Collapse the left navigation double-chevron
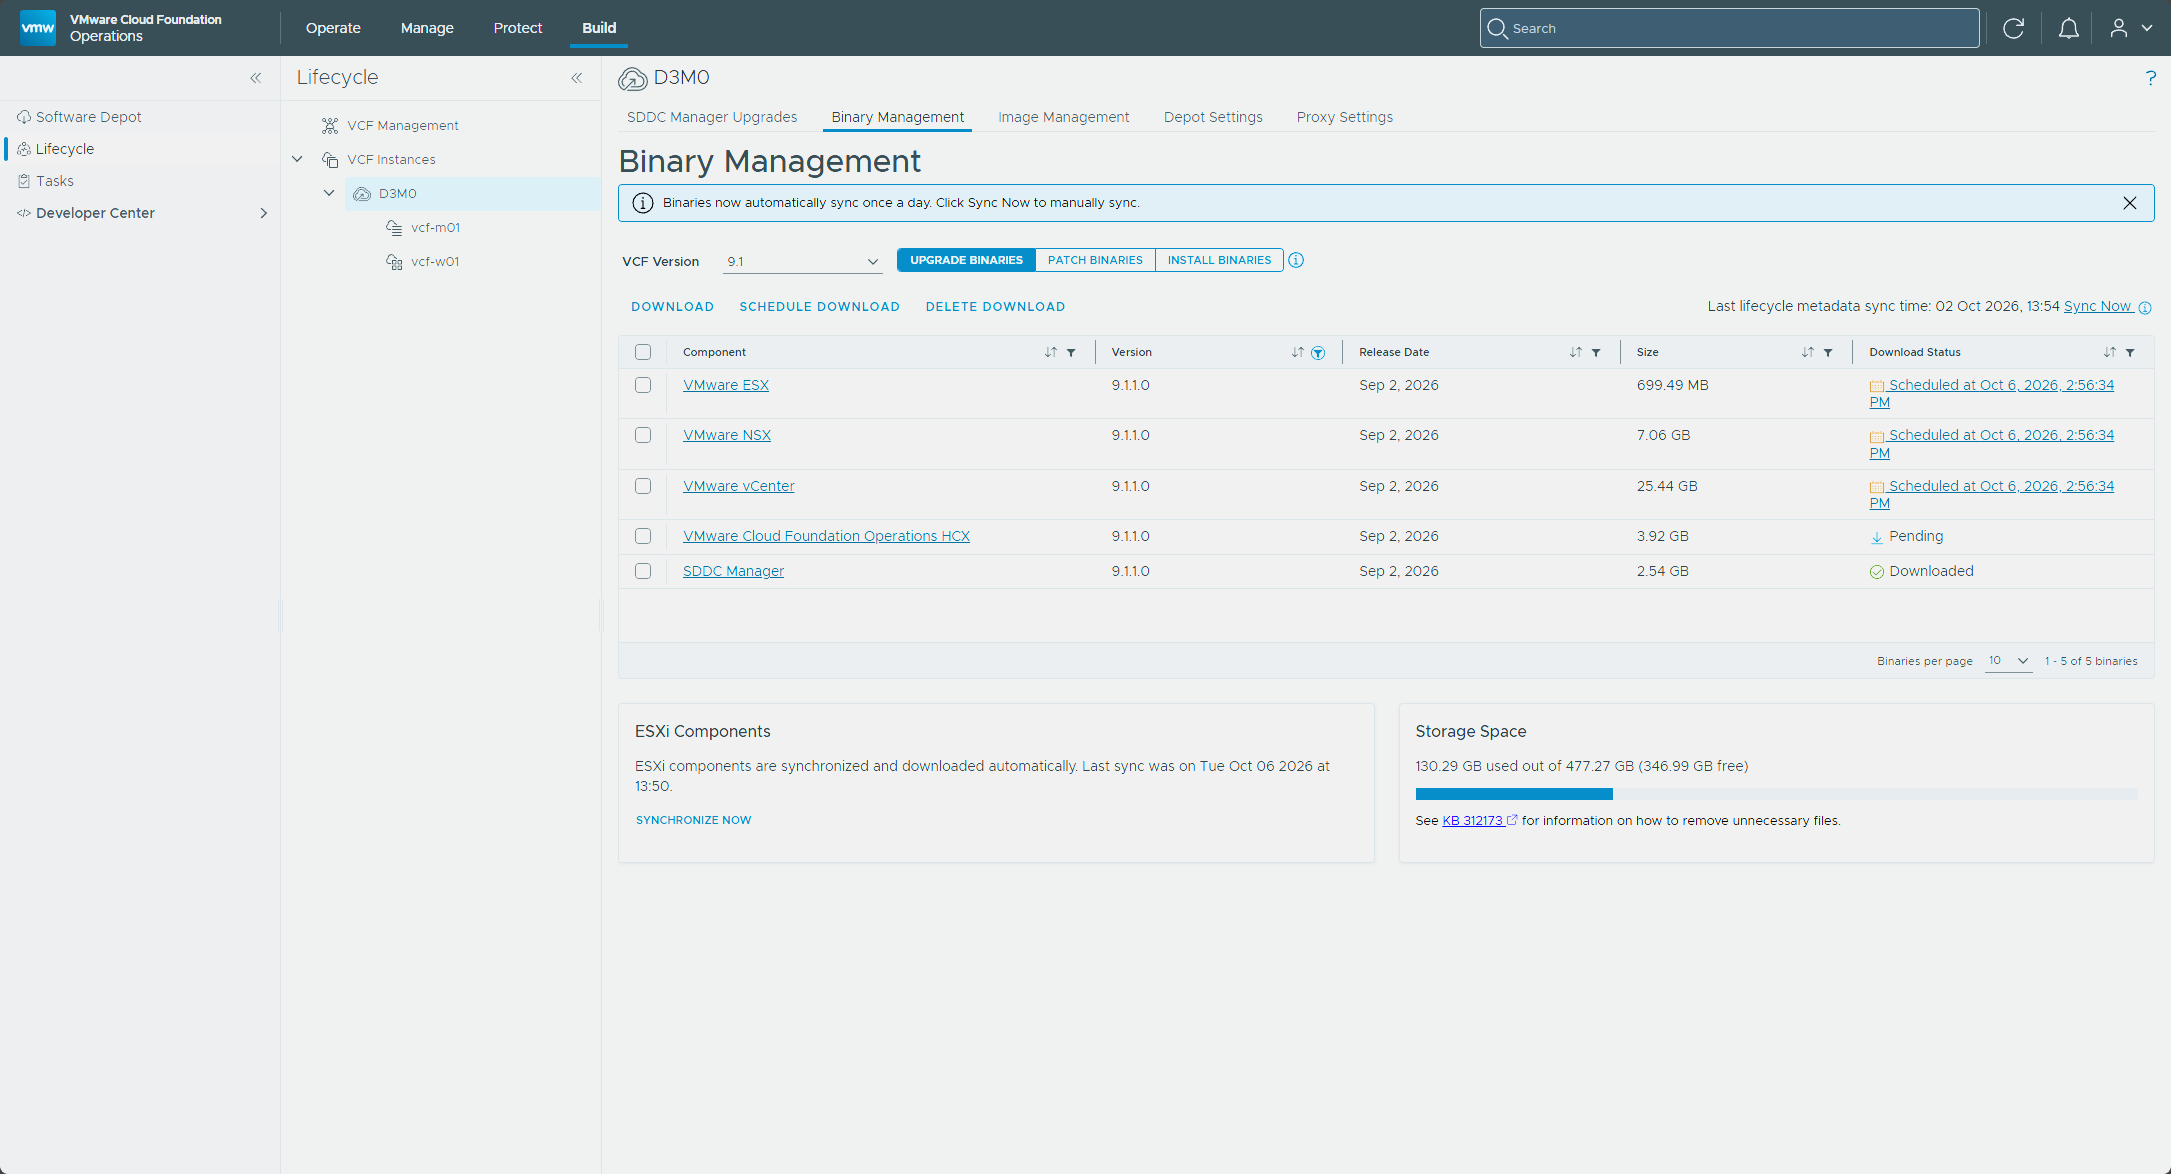This screenshot has height=1174, width=2171. click(256, 77)
